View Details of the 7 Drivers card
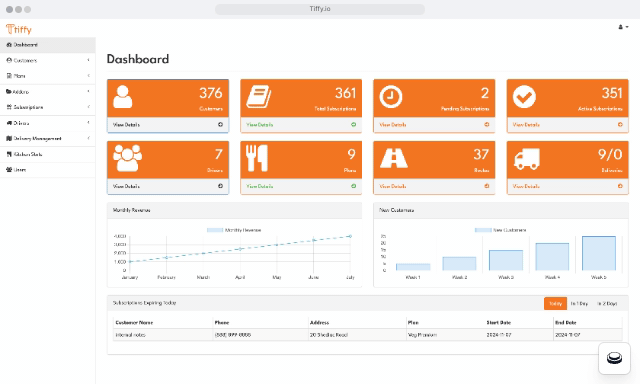 [x=126, y=186]
